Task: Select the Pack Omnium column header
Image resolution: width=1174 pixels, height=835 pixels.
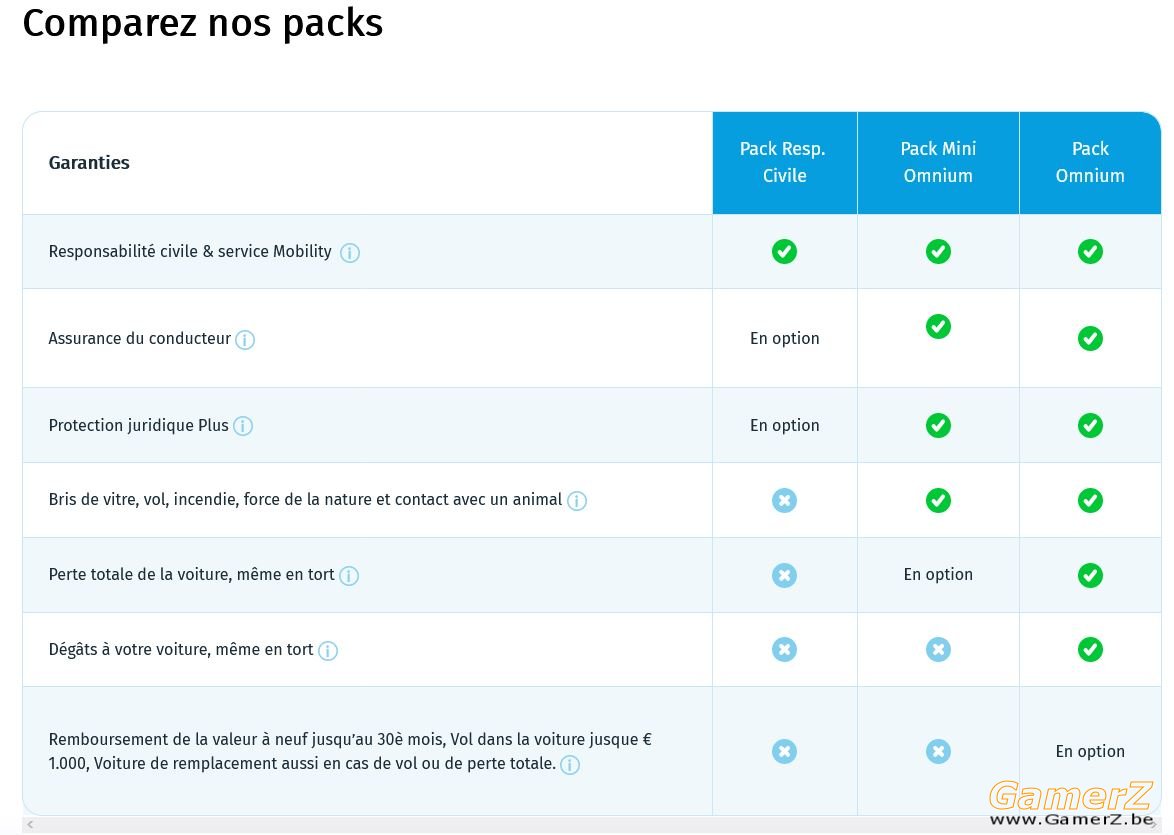Action: coord(1090,163)
